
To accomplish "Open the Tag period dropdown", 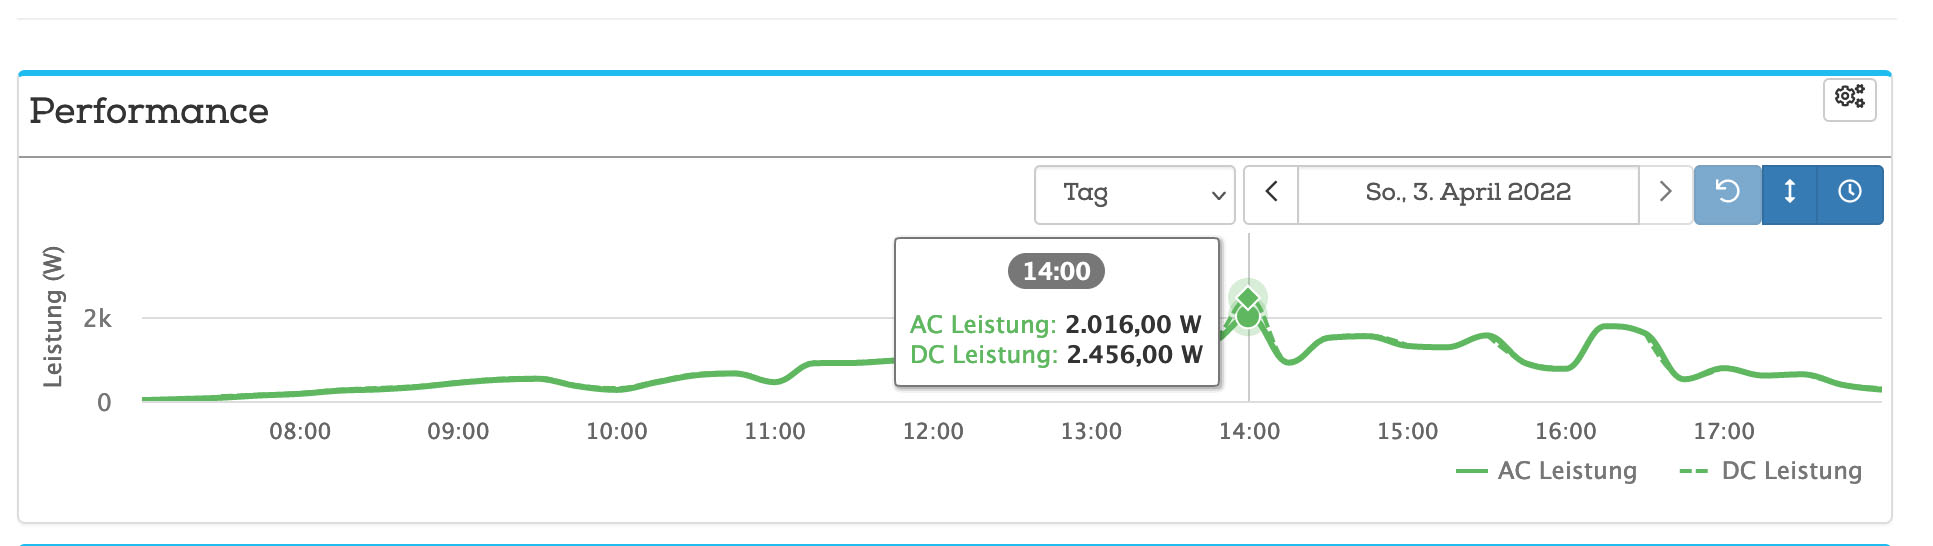I will point(1135,194).
